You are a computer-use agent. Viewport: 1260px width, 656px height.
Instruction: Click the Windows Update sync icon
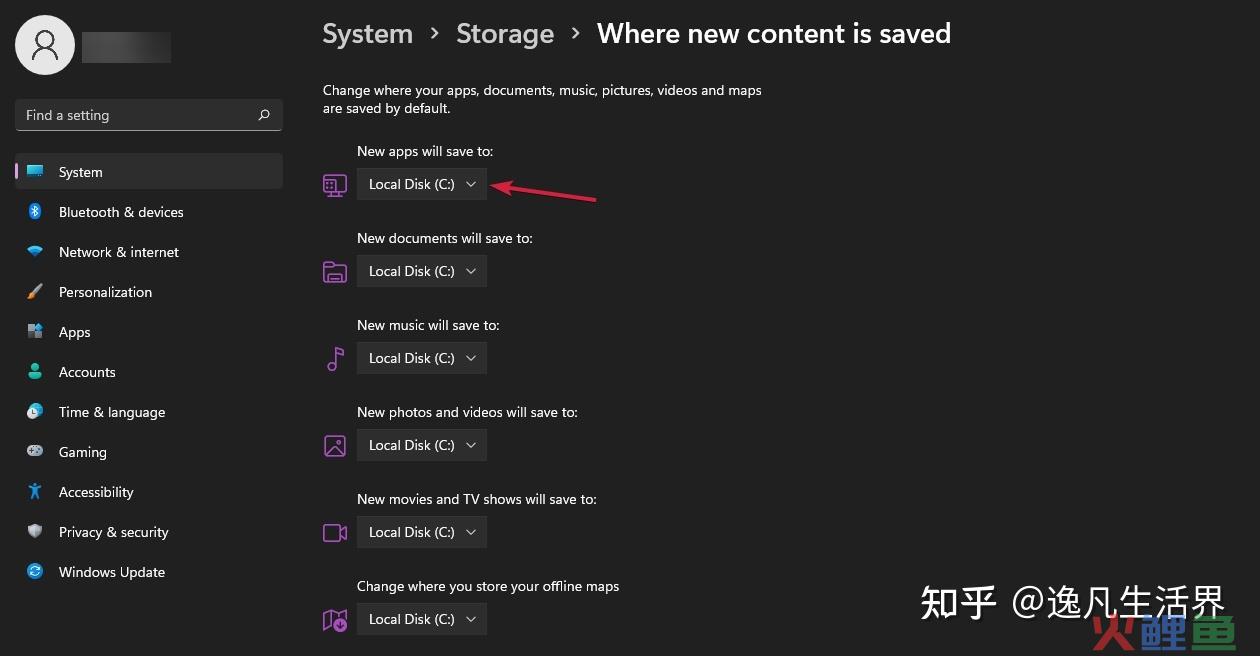tap(35, 572)
